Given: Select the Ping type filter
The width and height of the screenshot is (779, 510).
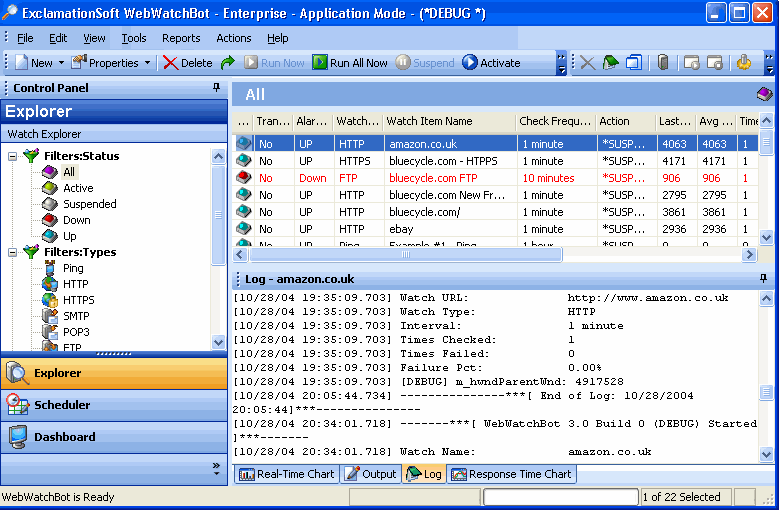Looking at the screenshot, I should pos(73,268).
